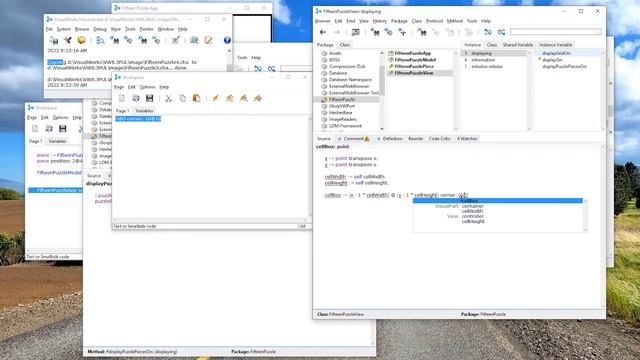
Task: Open the Store menu in the VisualWorks launcher
Action: click(116, 29)
